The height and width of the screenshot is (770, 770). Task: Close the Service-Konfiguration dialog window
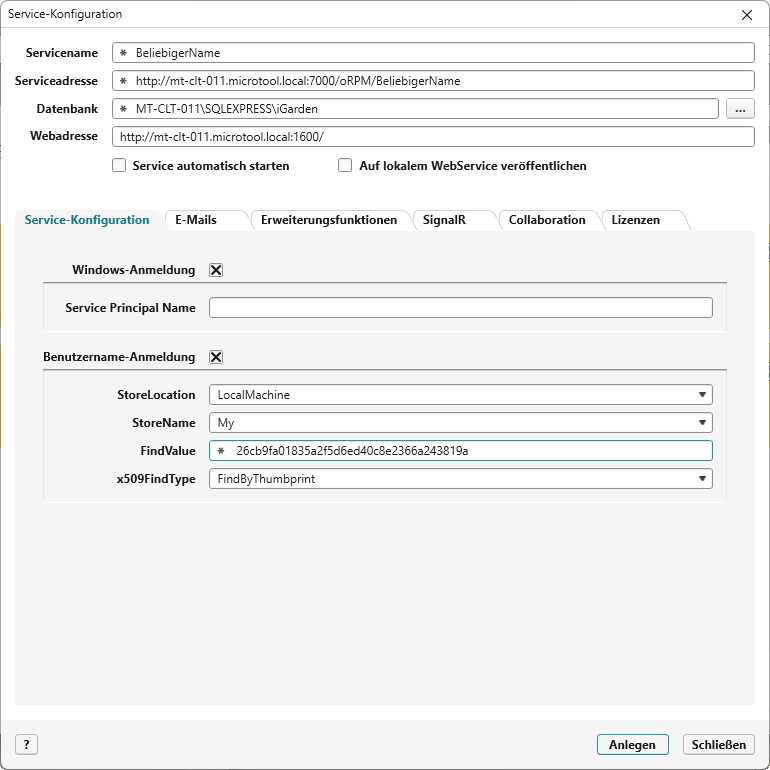(746, 15)
